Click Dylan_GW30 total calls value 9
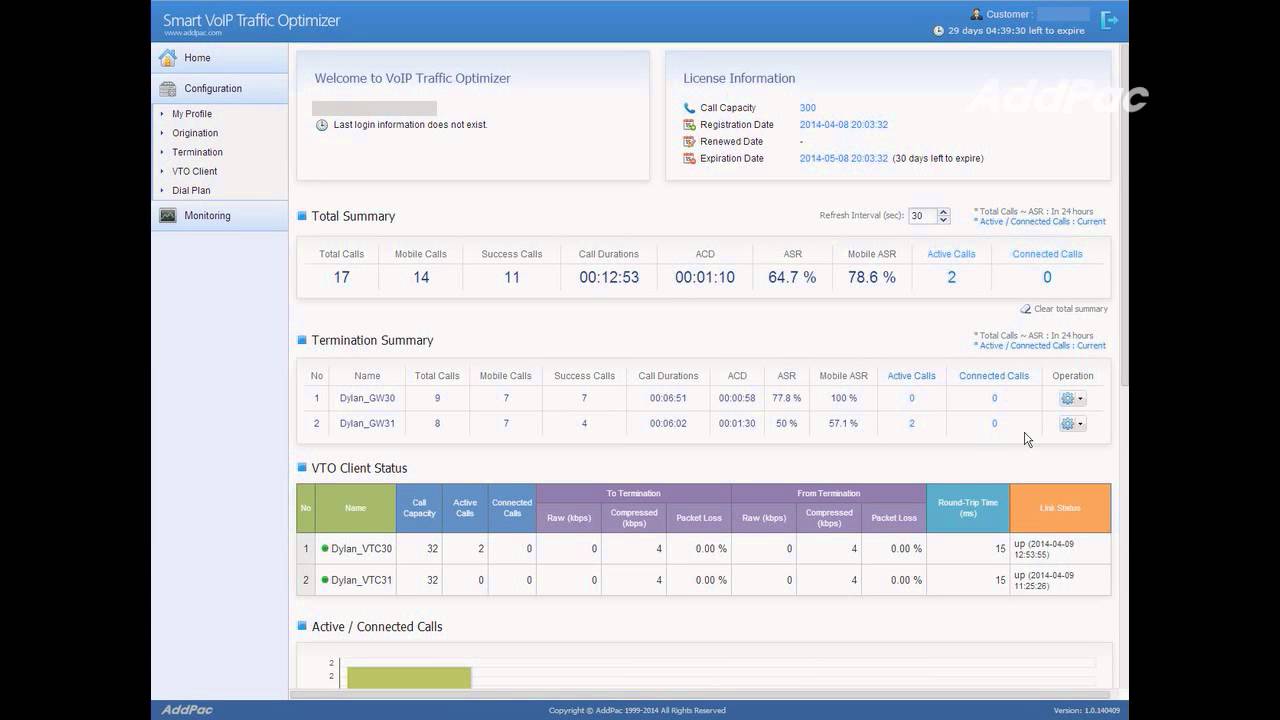Image resolution: width=1280 pixels, height=720 pixels. click(x=437, y=398)
